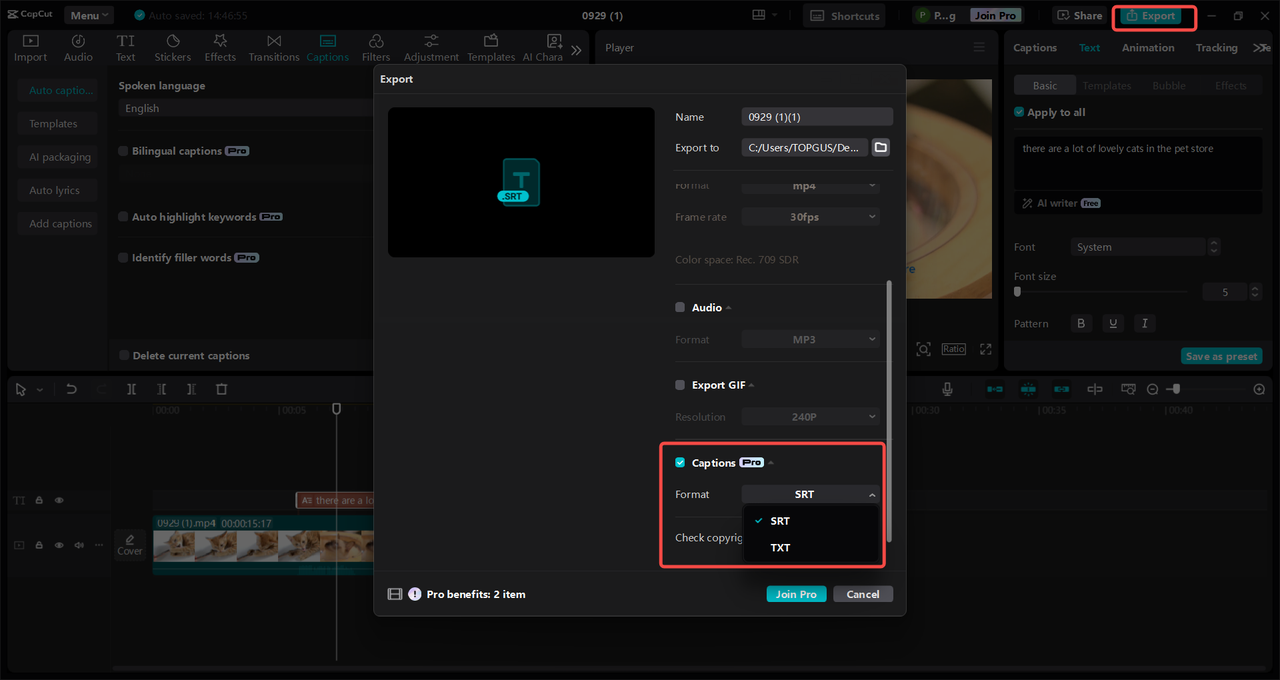The height and width of the screenshot is (680, 1280).
Task: Uncheck the Captions export checkbox
Action: pos(680,462)
